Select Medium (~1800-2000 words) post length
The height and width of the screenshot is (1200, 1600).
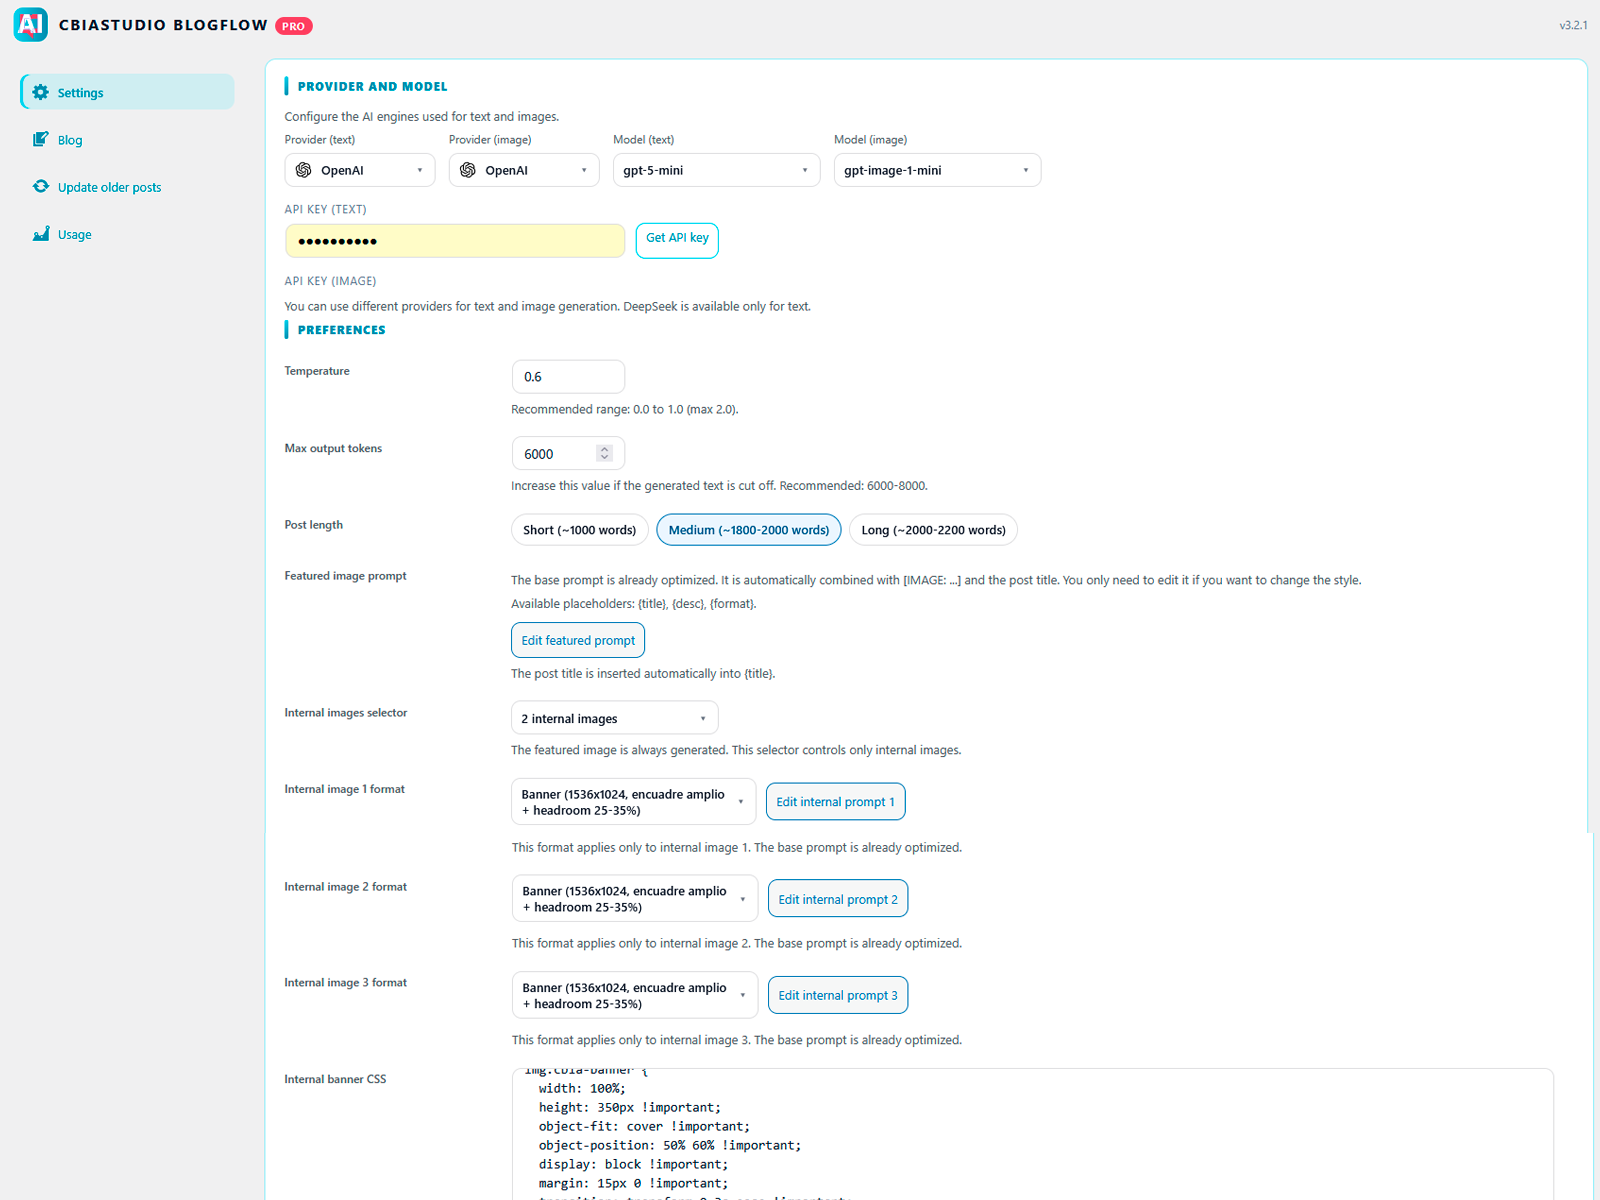pyautogui.click(x=748, y=529)
